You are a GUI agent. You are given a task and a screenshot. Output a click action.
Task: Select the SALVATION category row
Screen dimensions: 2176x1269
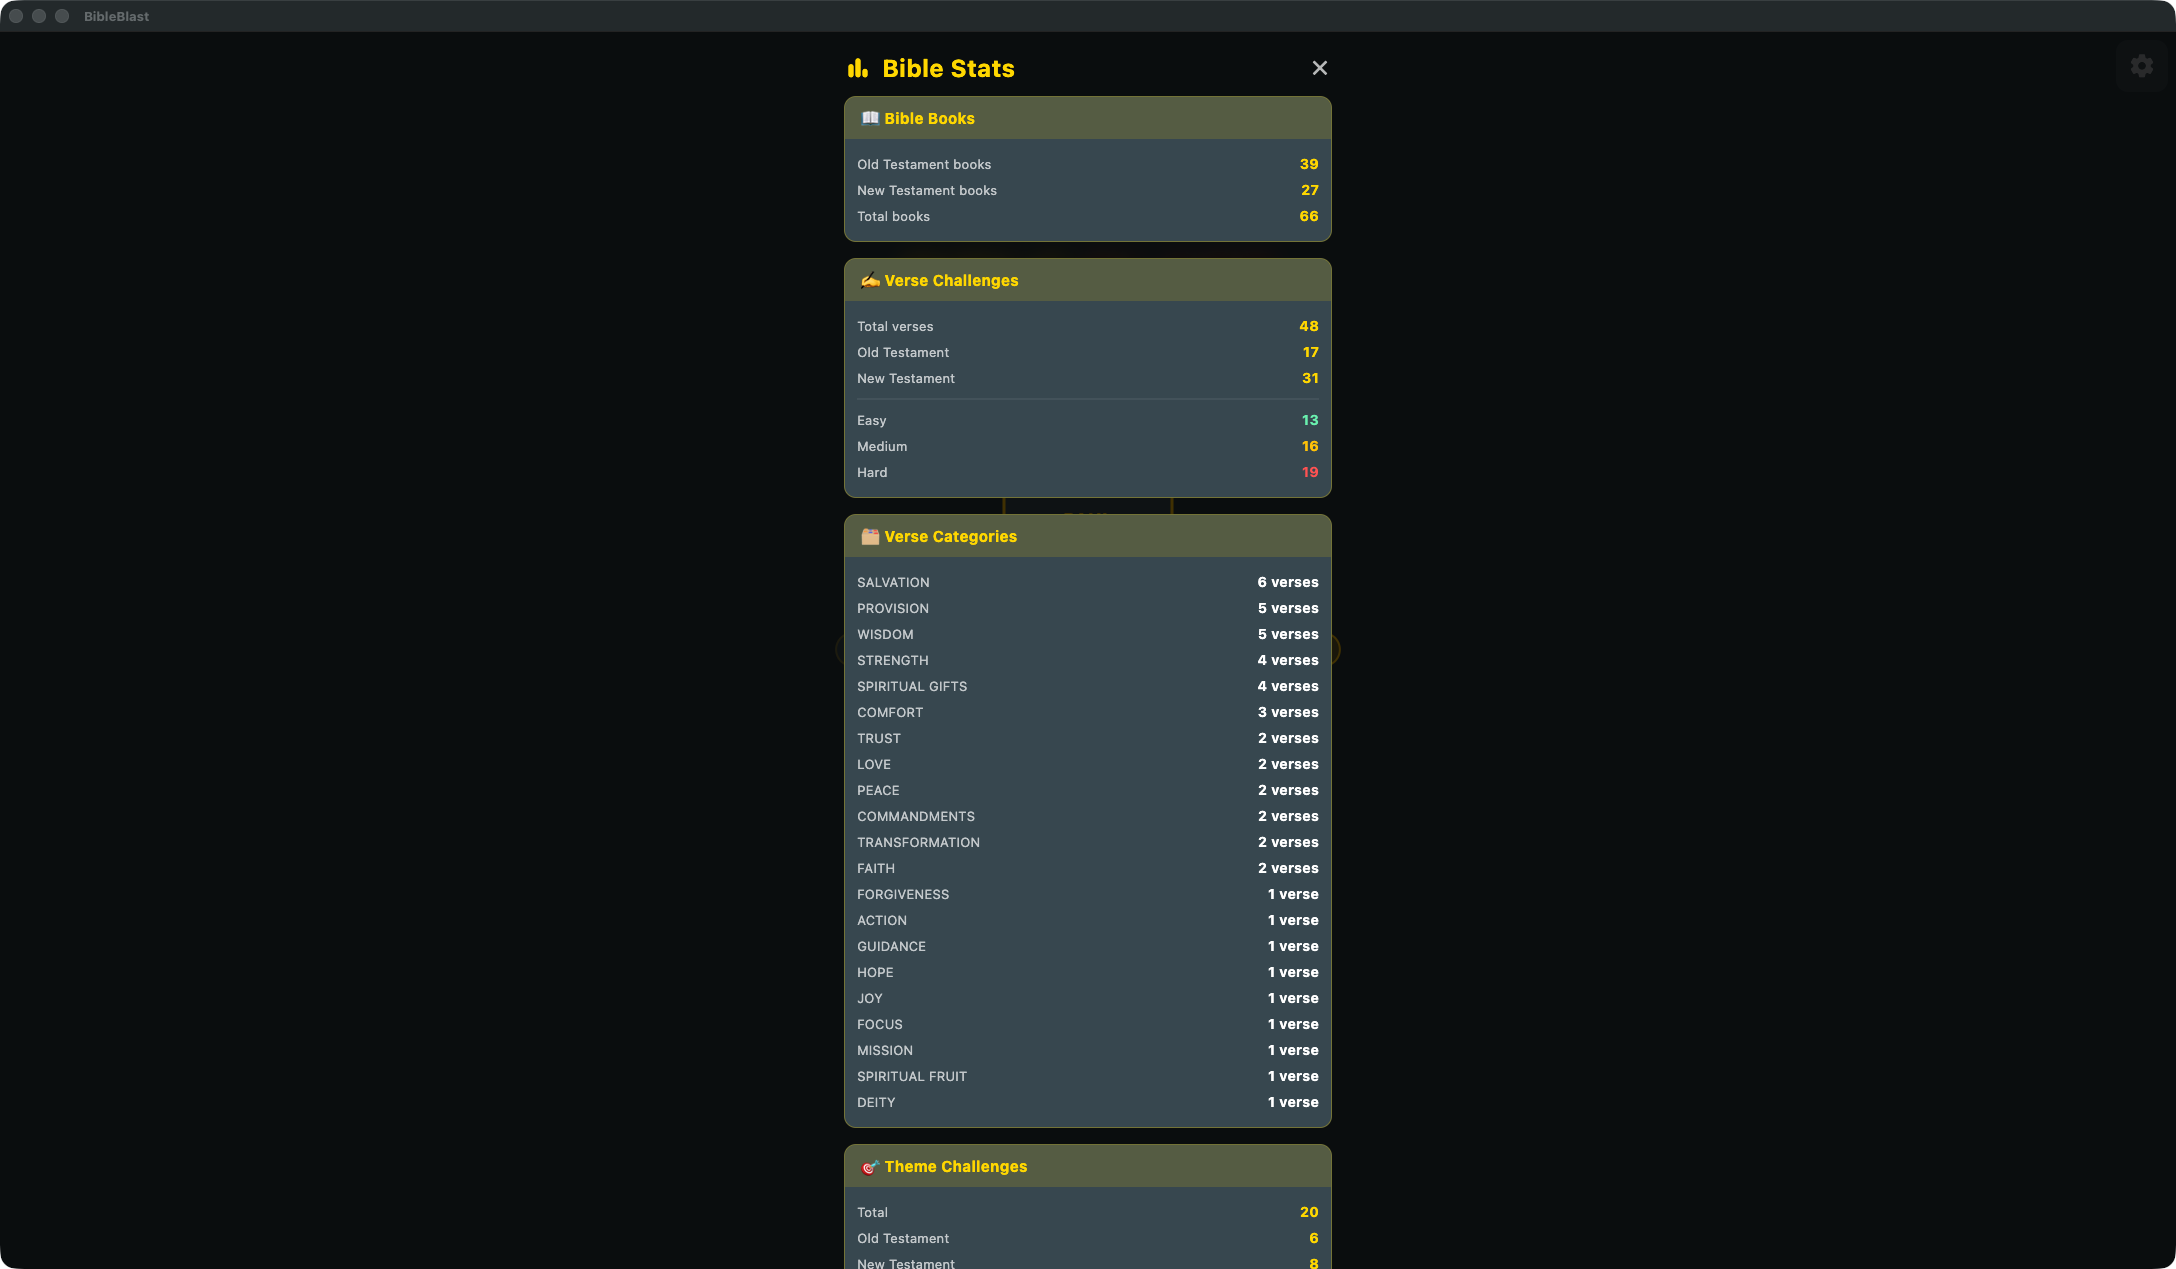coord(1087,582)
